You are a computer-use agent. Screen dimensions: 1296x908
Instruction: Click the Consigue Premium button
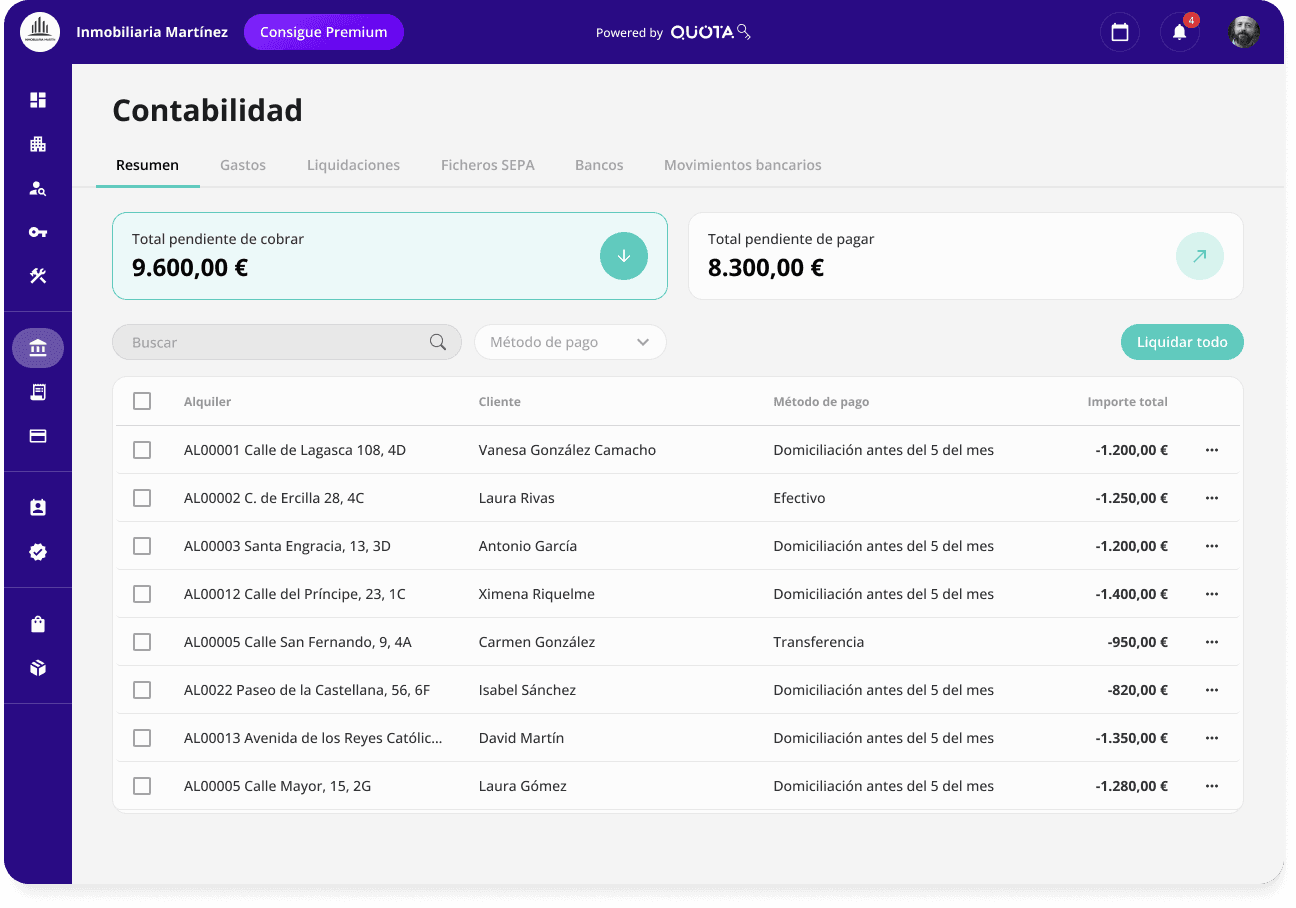[324, 32]
